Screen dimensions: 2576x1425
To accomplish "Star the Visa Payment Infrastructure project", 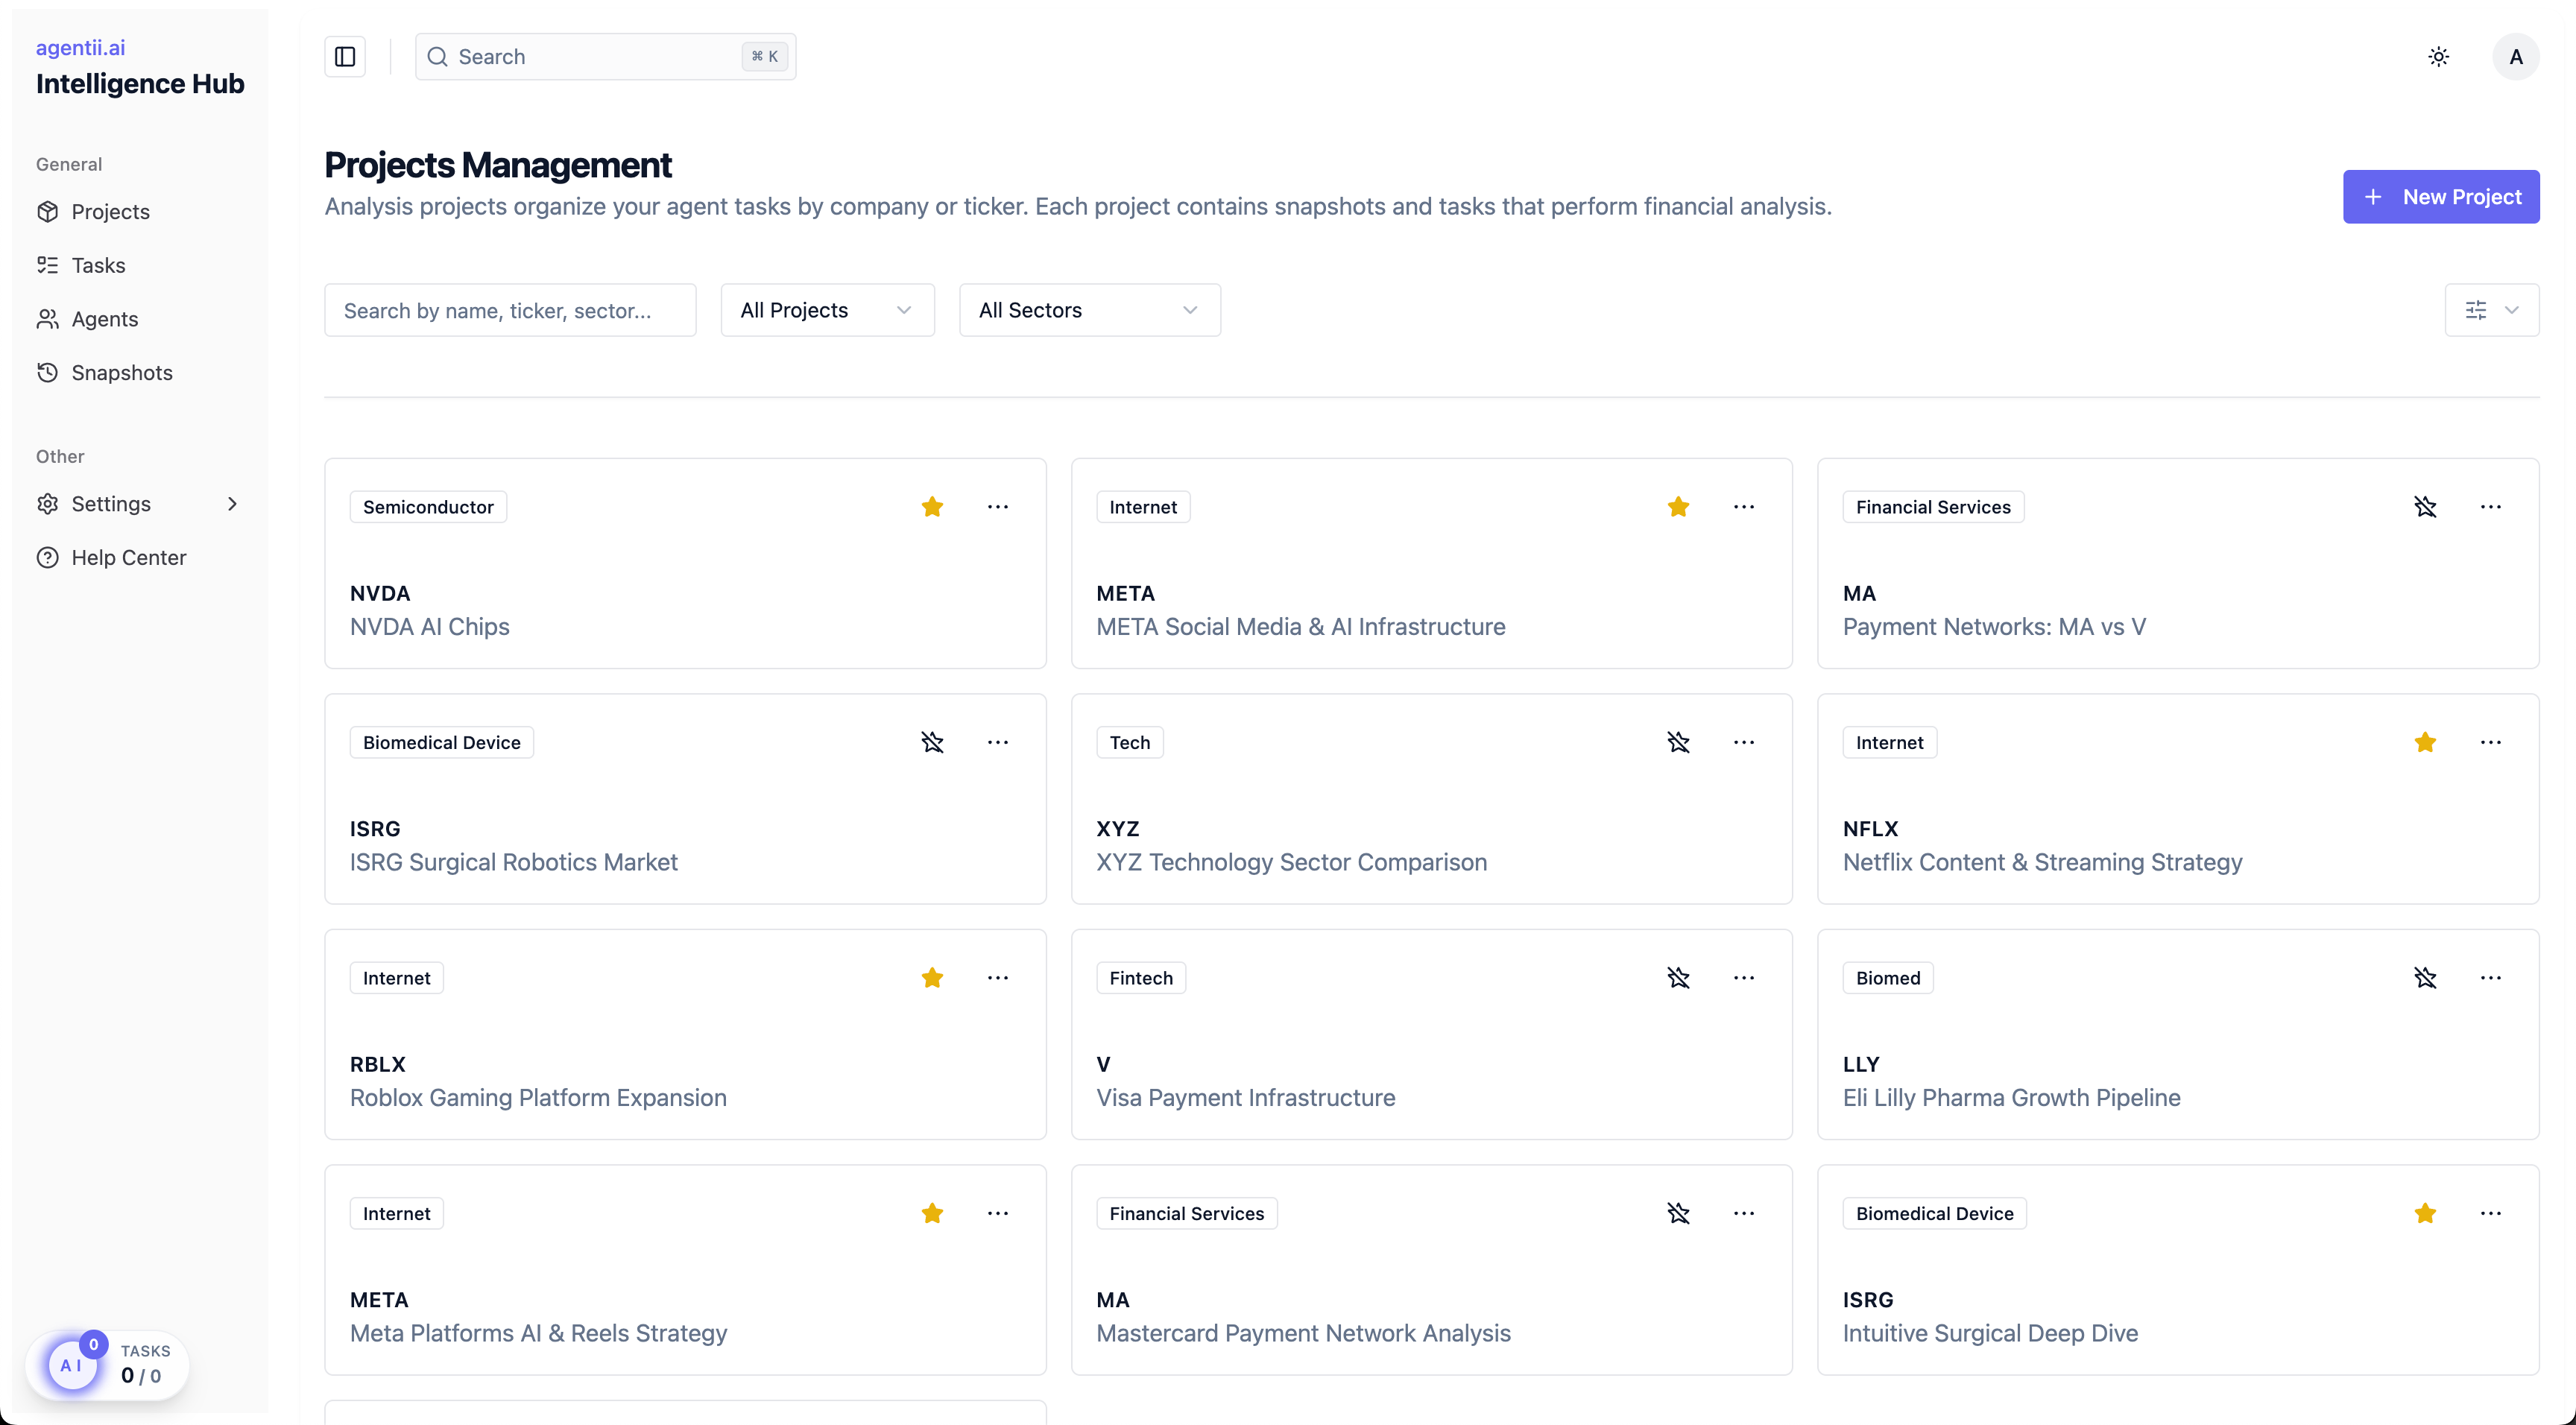I will click(x=1678, y=978).
